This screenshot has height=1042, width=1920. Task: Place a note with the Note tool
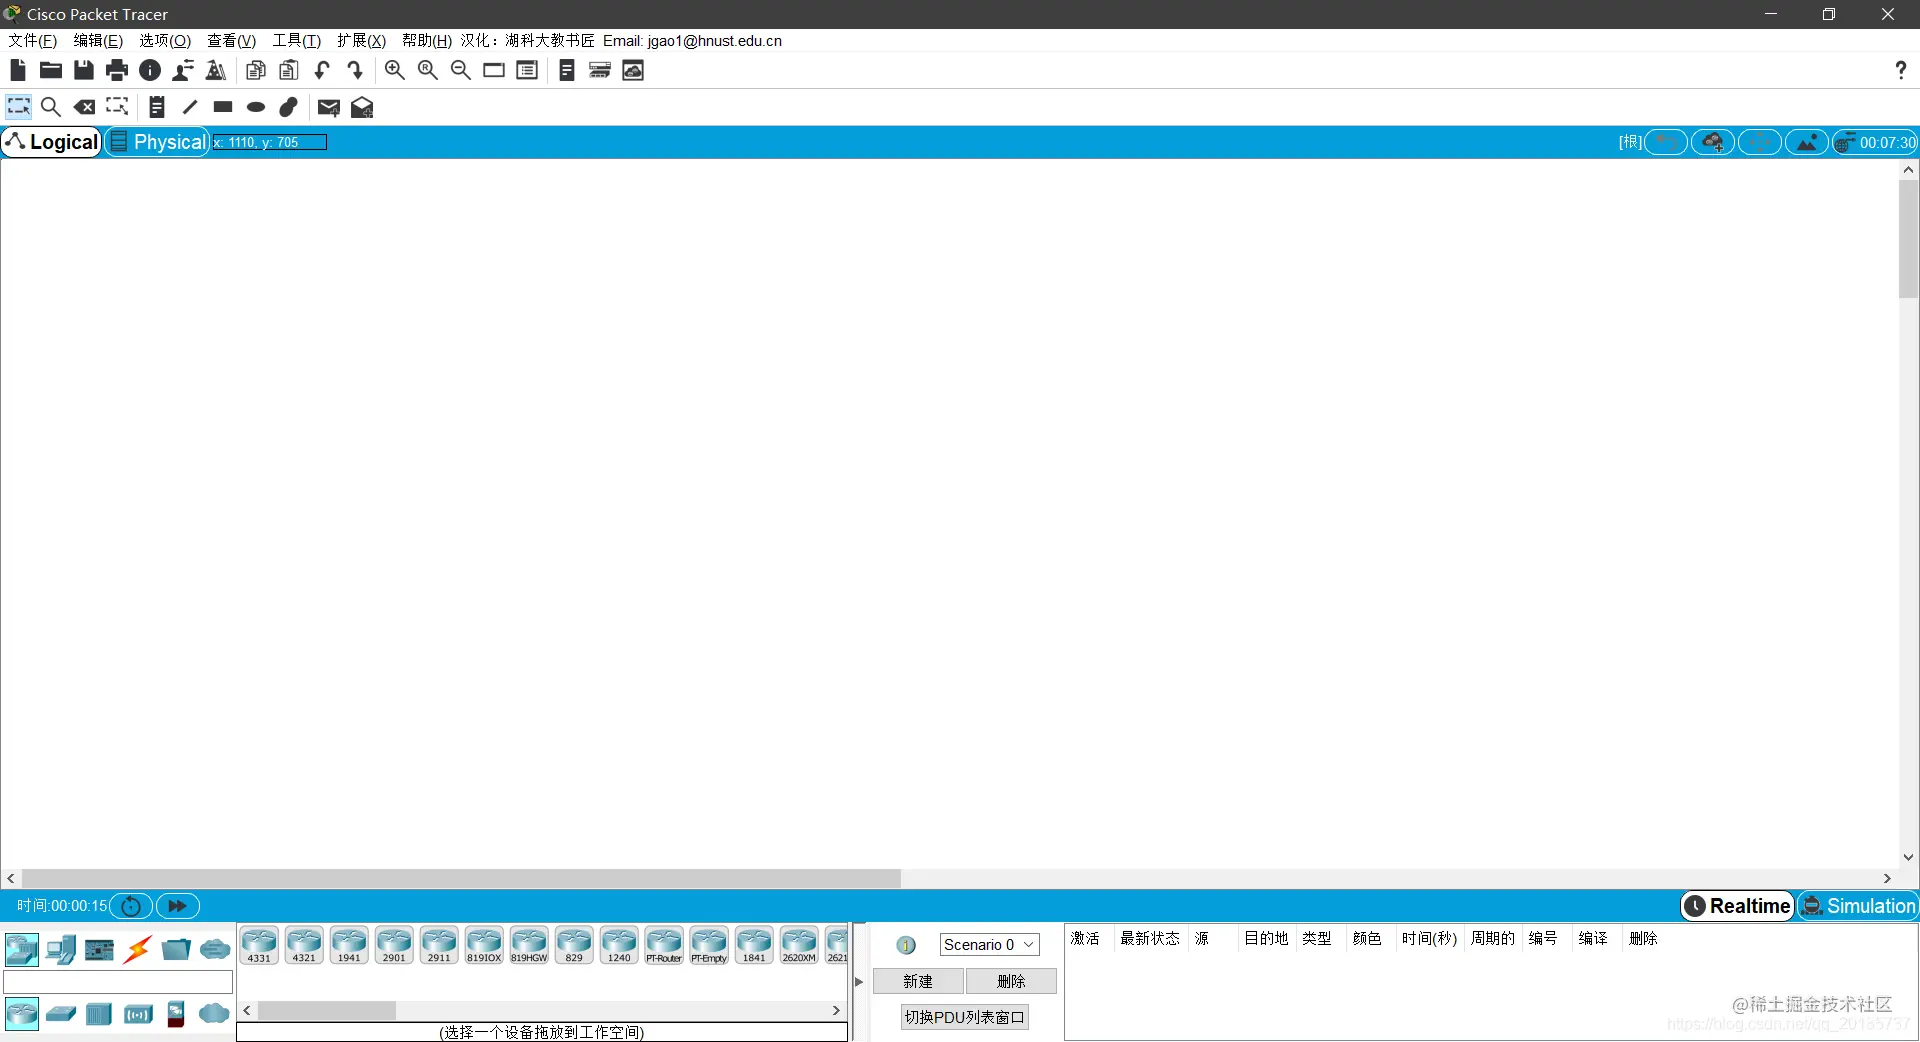click(x=157, y=107)
